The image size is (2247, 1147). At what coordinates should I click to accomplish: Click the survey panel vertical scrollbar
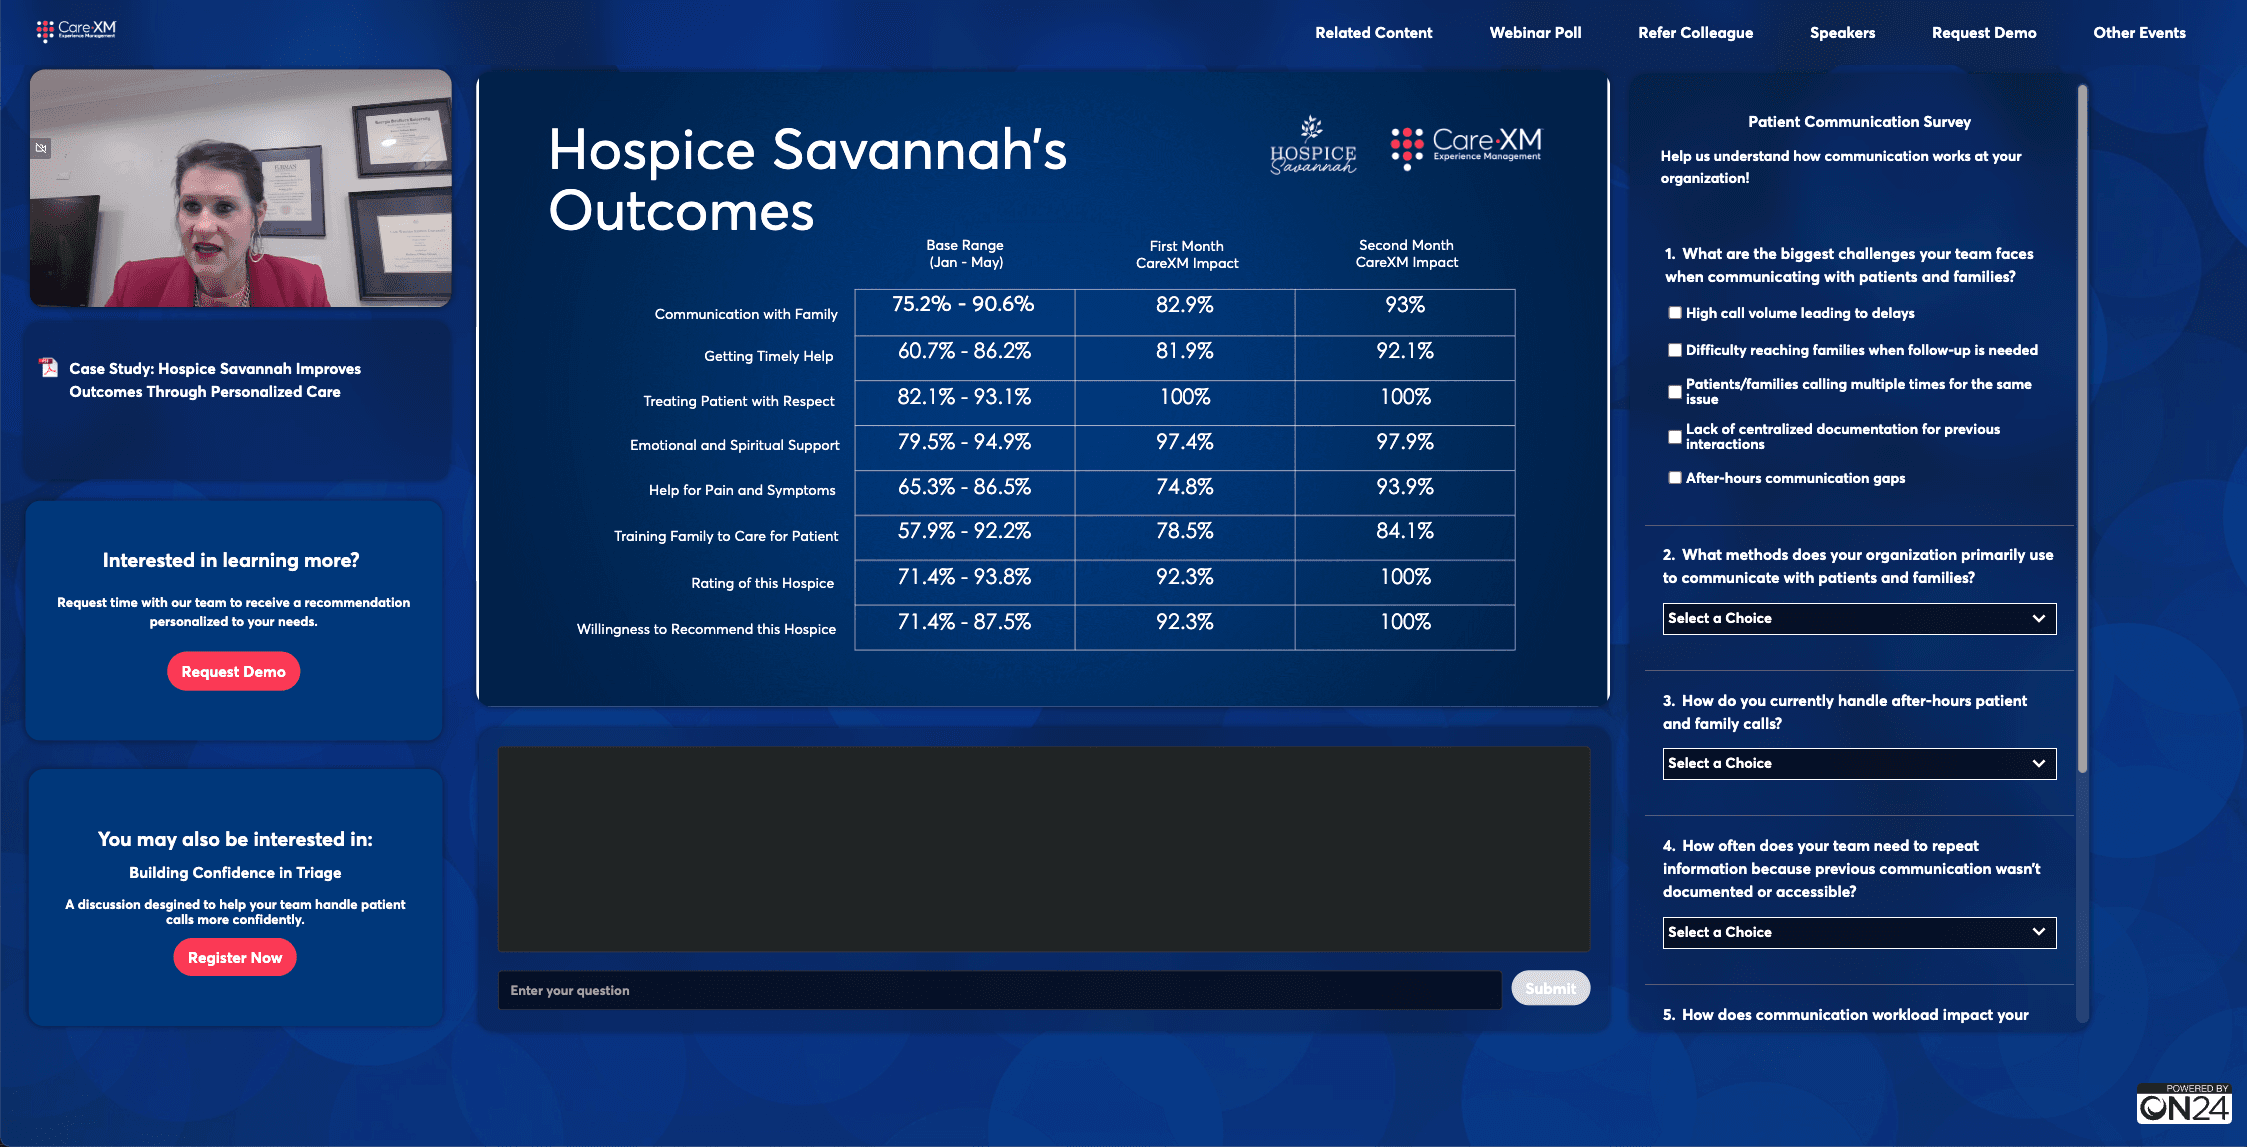(2082, 430)
